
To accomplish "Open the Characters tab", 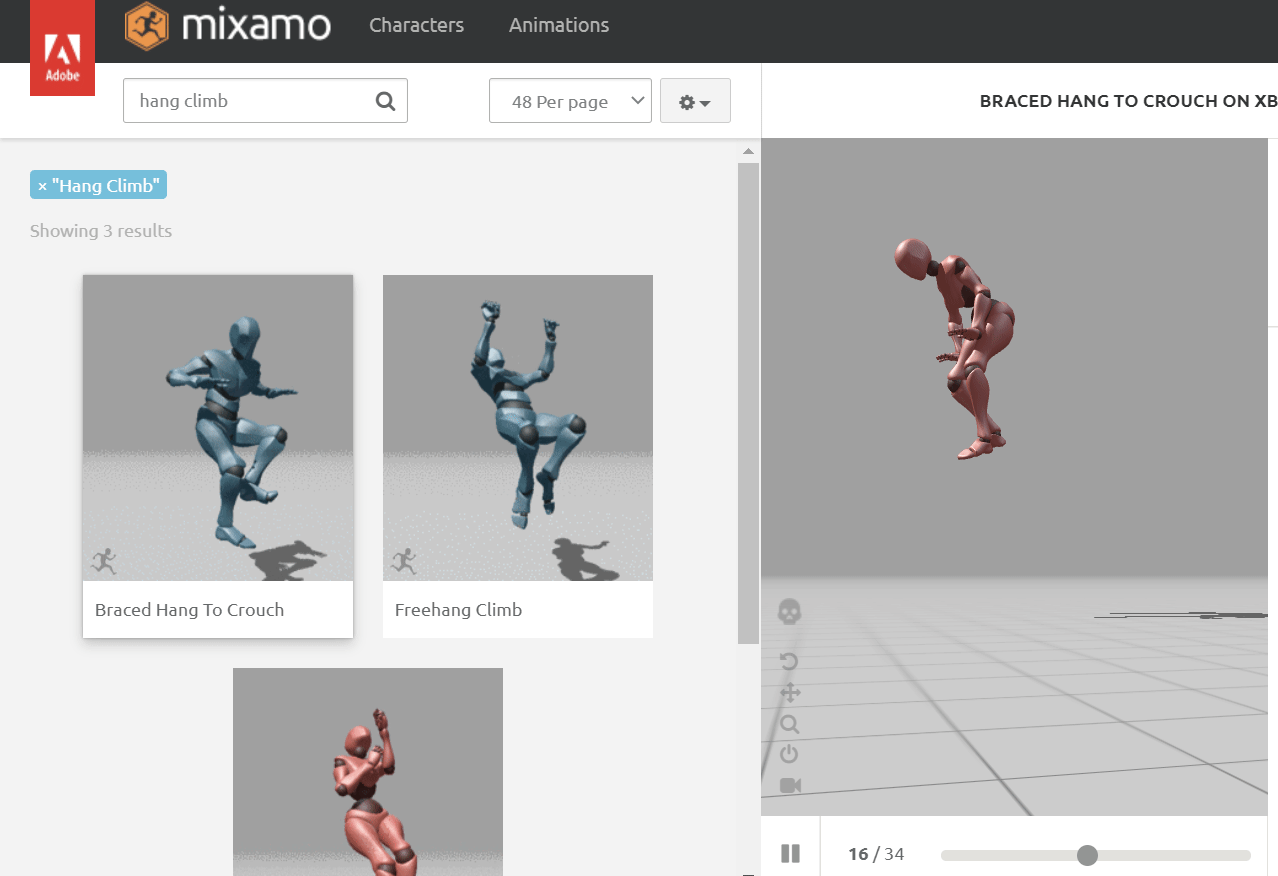I will 416,26.
